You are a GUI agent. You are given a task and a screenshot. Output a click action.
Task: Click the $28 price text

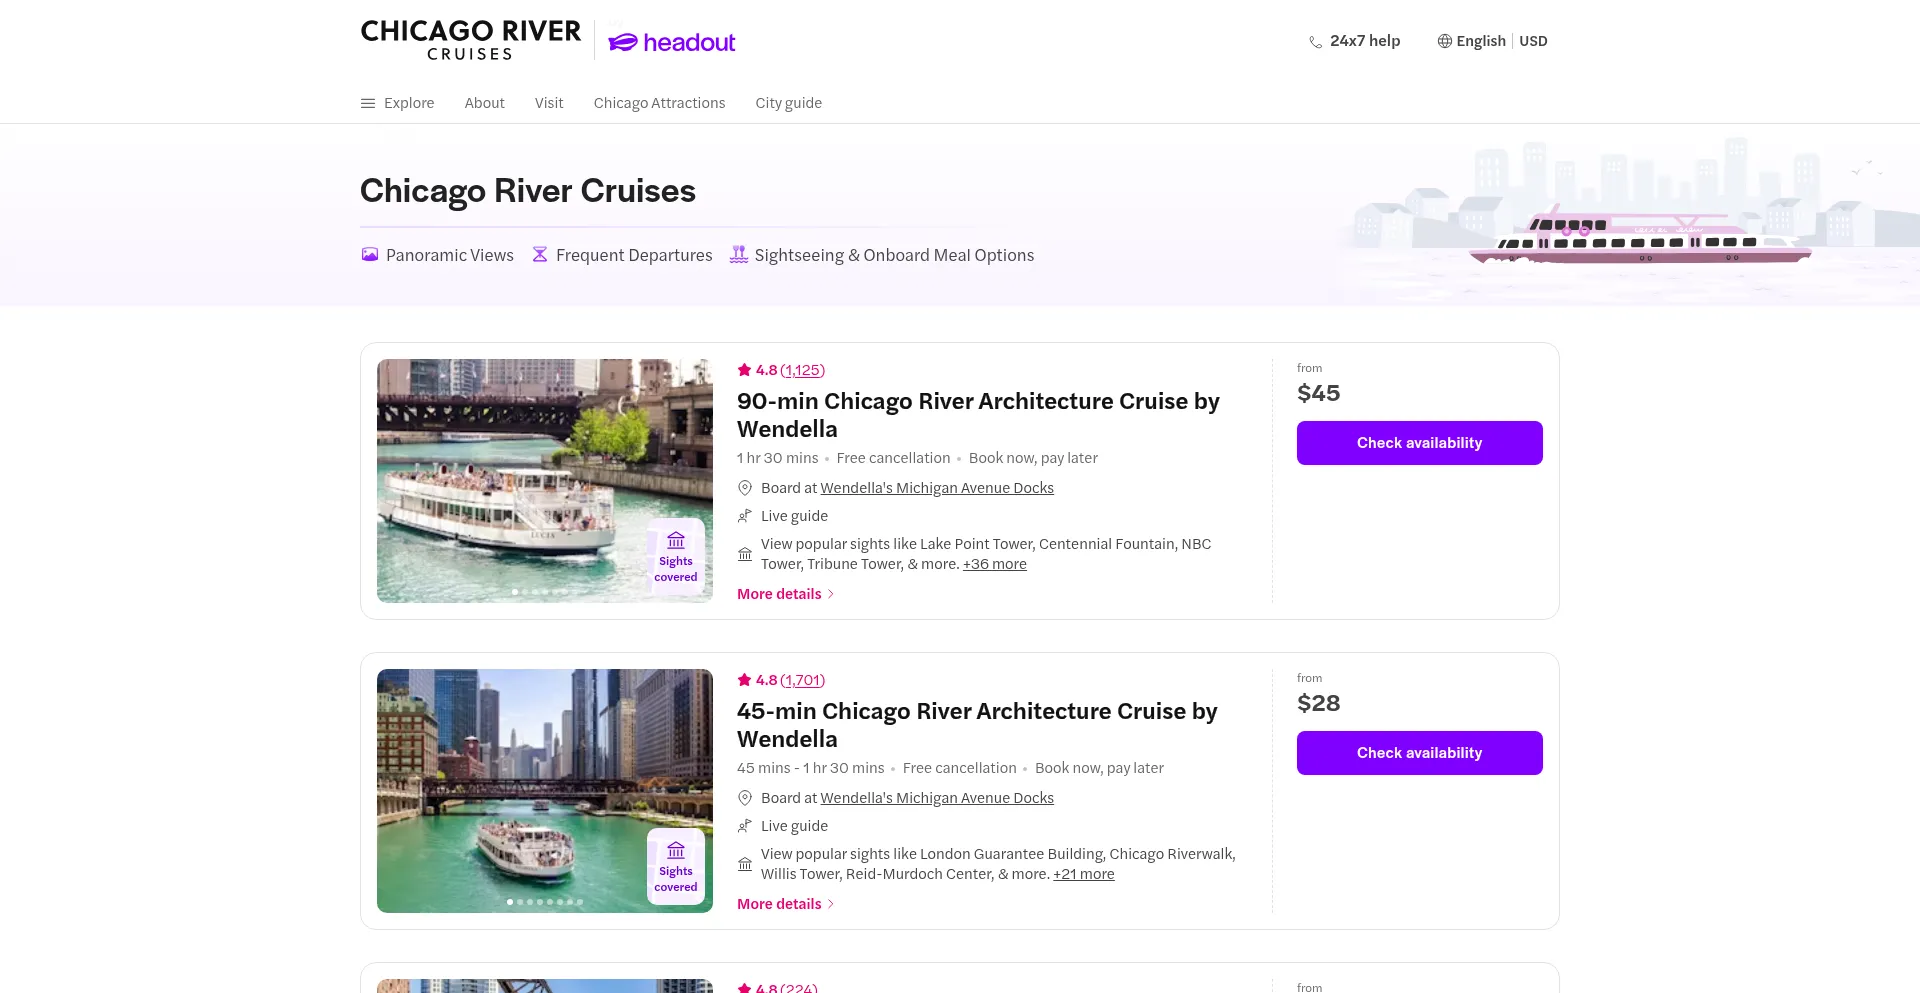(1319, 703)
